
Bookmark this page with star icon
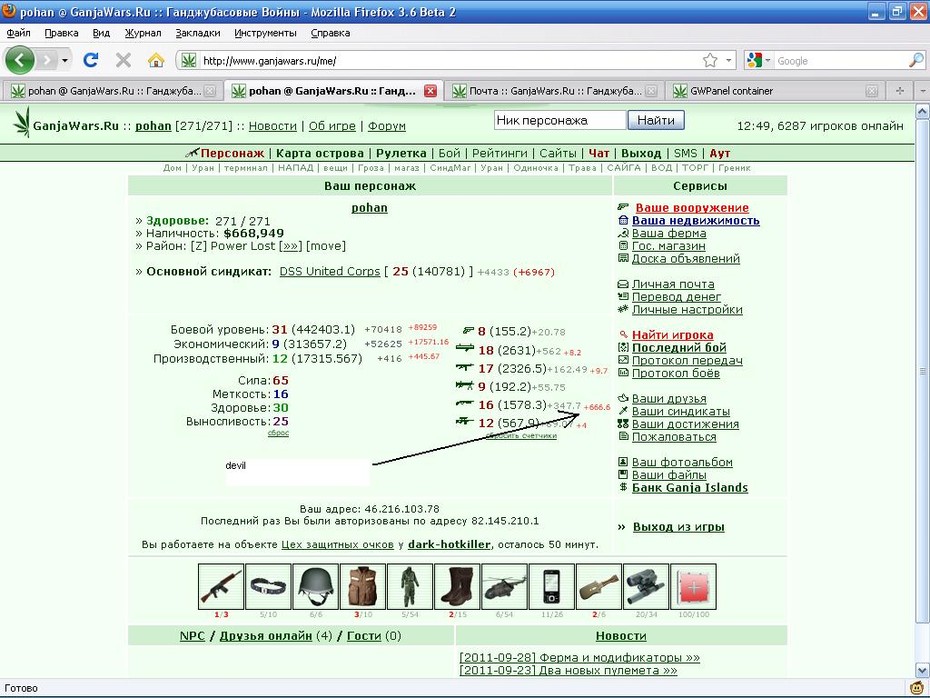[710, 60]
